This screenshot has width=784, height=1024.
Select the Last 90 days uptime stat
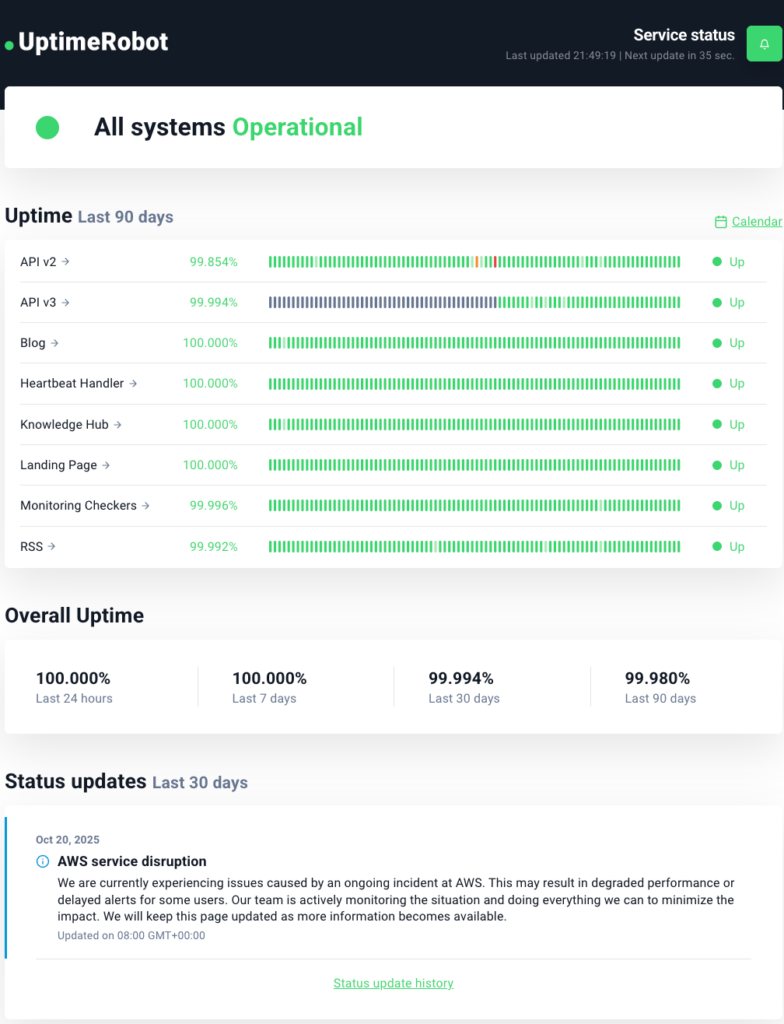[658, 686]
